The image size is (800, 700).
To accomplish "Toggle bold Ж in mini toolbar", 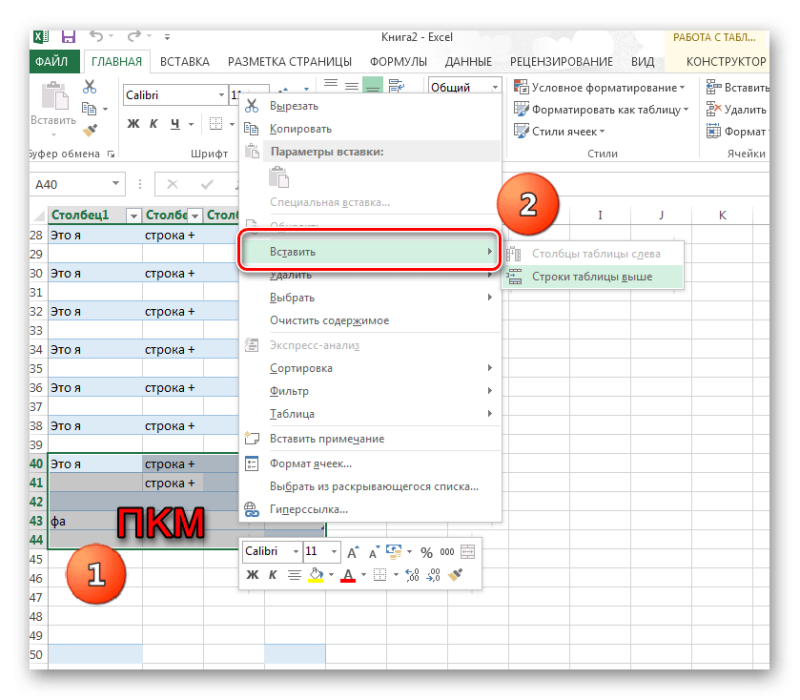I will click(253, 575).
